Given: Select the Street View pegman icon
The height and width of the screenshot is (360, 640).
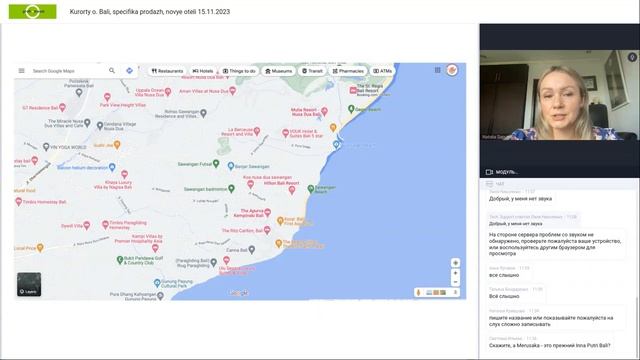Looking at the screenshot, I should (418, 292).
